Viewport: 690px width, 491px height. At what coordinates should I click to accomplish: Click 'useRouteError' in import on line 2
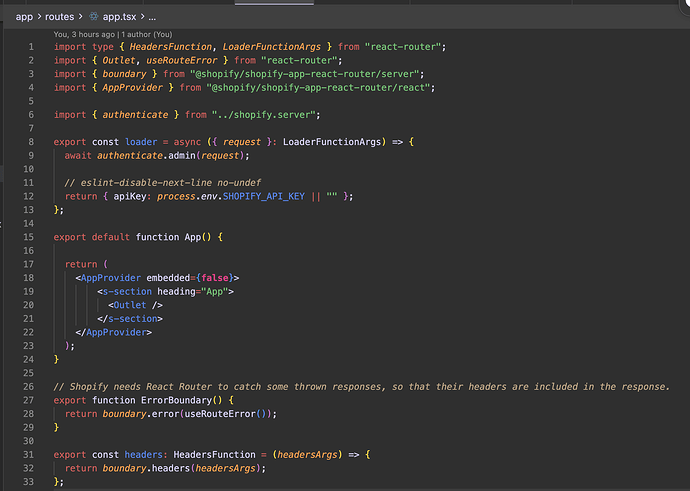182,60
